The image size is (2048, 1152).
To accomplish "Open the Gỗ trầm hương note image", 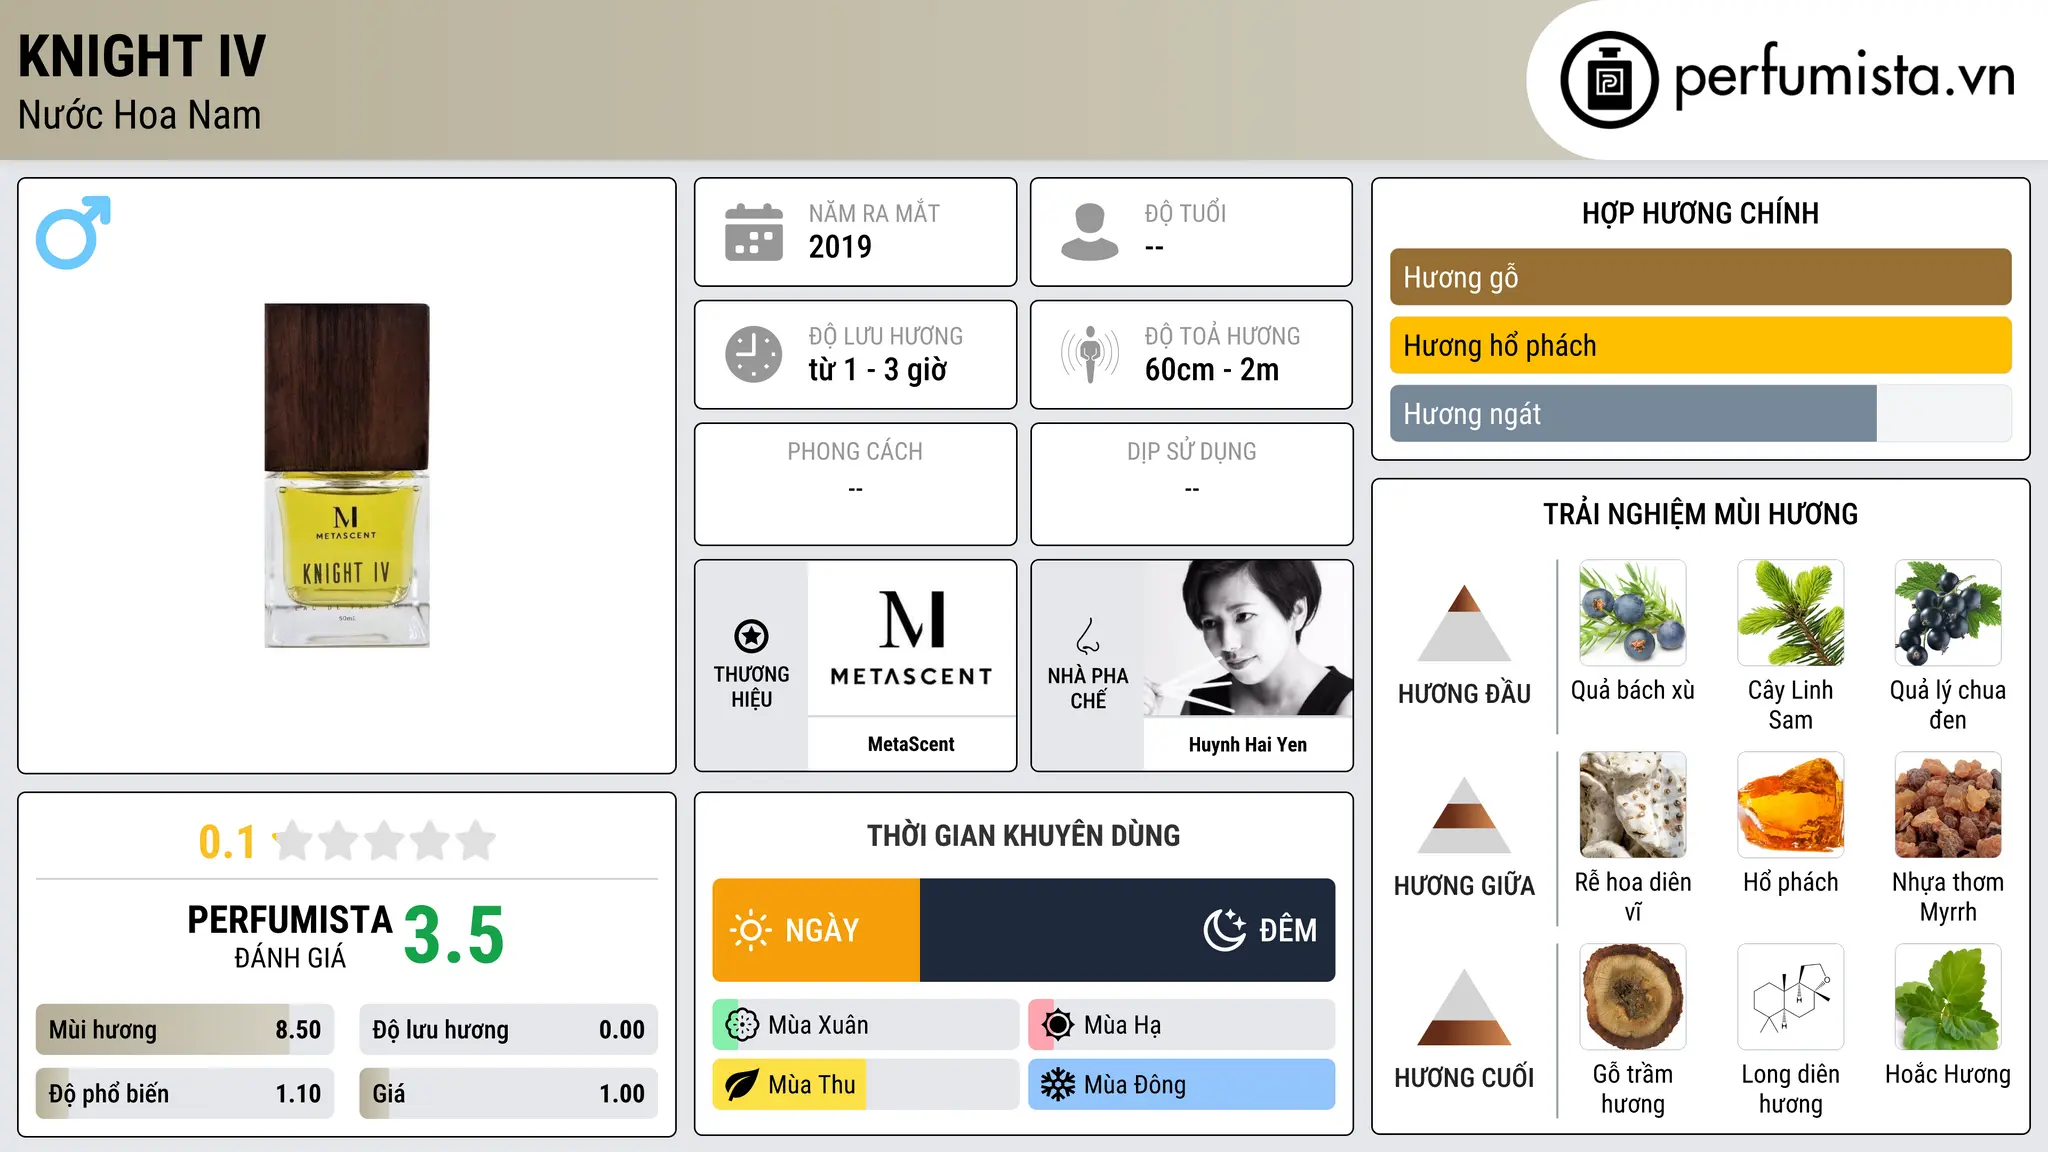I will coord(1633,997).
